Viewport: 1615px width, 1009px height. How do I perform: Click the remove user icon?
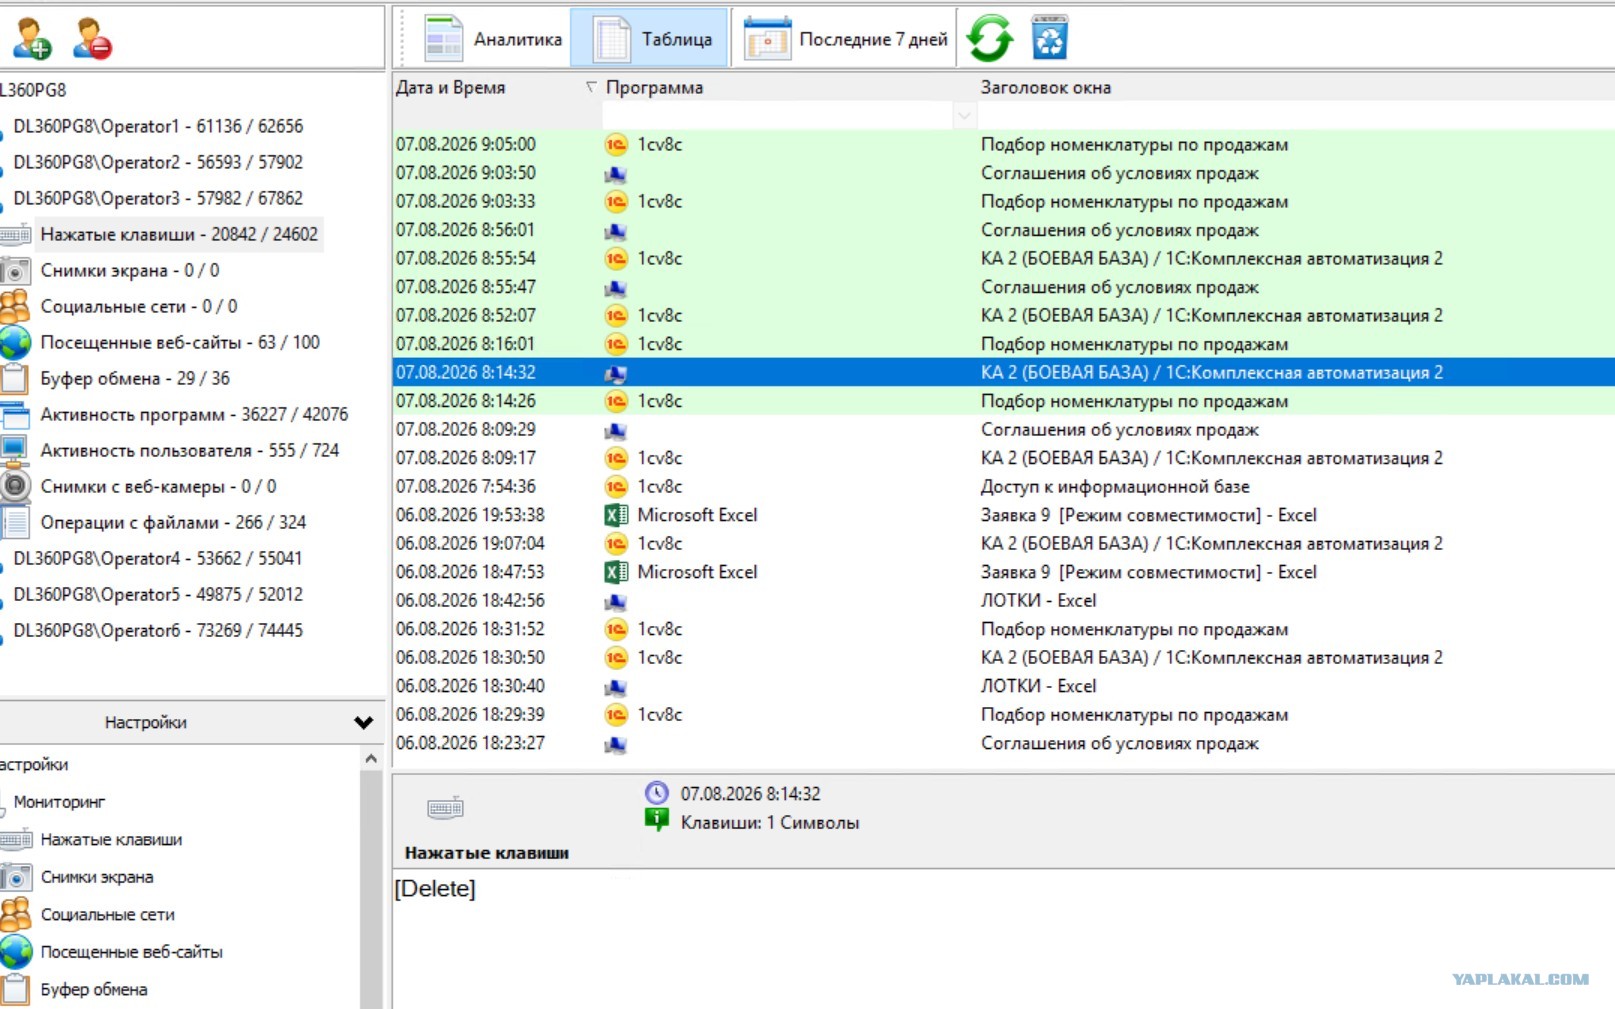(x=92, y=38)
